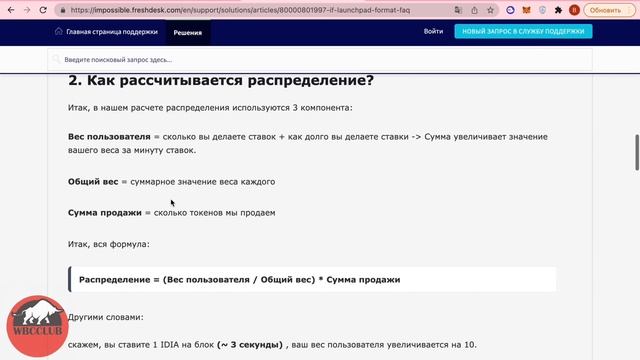Screen dimensions: 640x360
Task: Share this page using the share icon
Action: 474,10
